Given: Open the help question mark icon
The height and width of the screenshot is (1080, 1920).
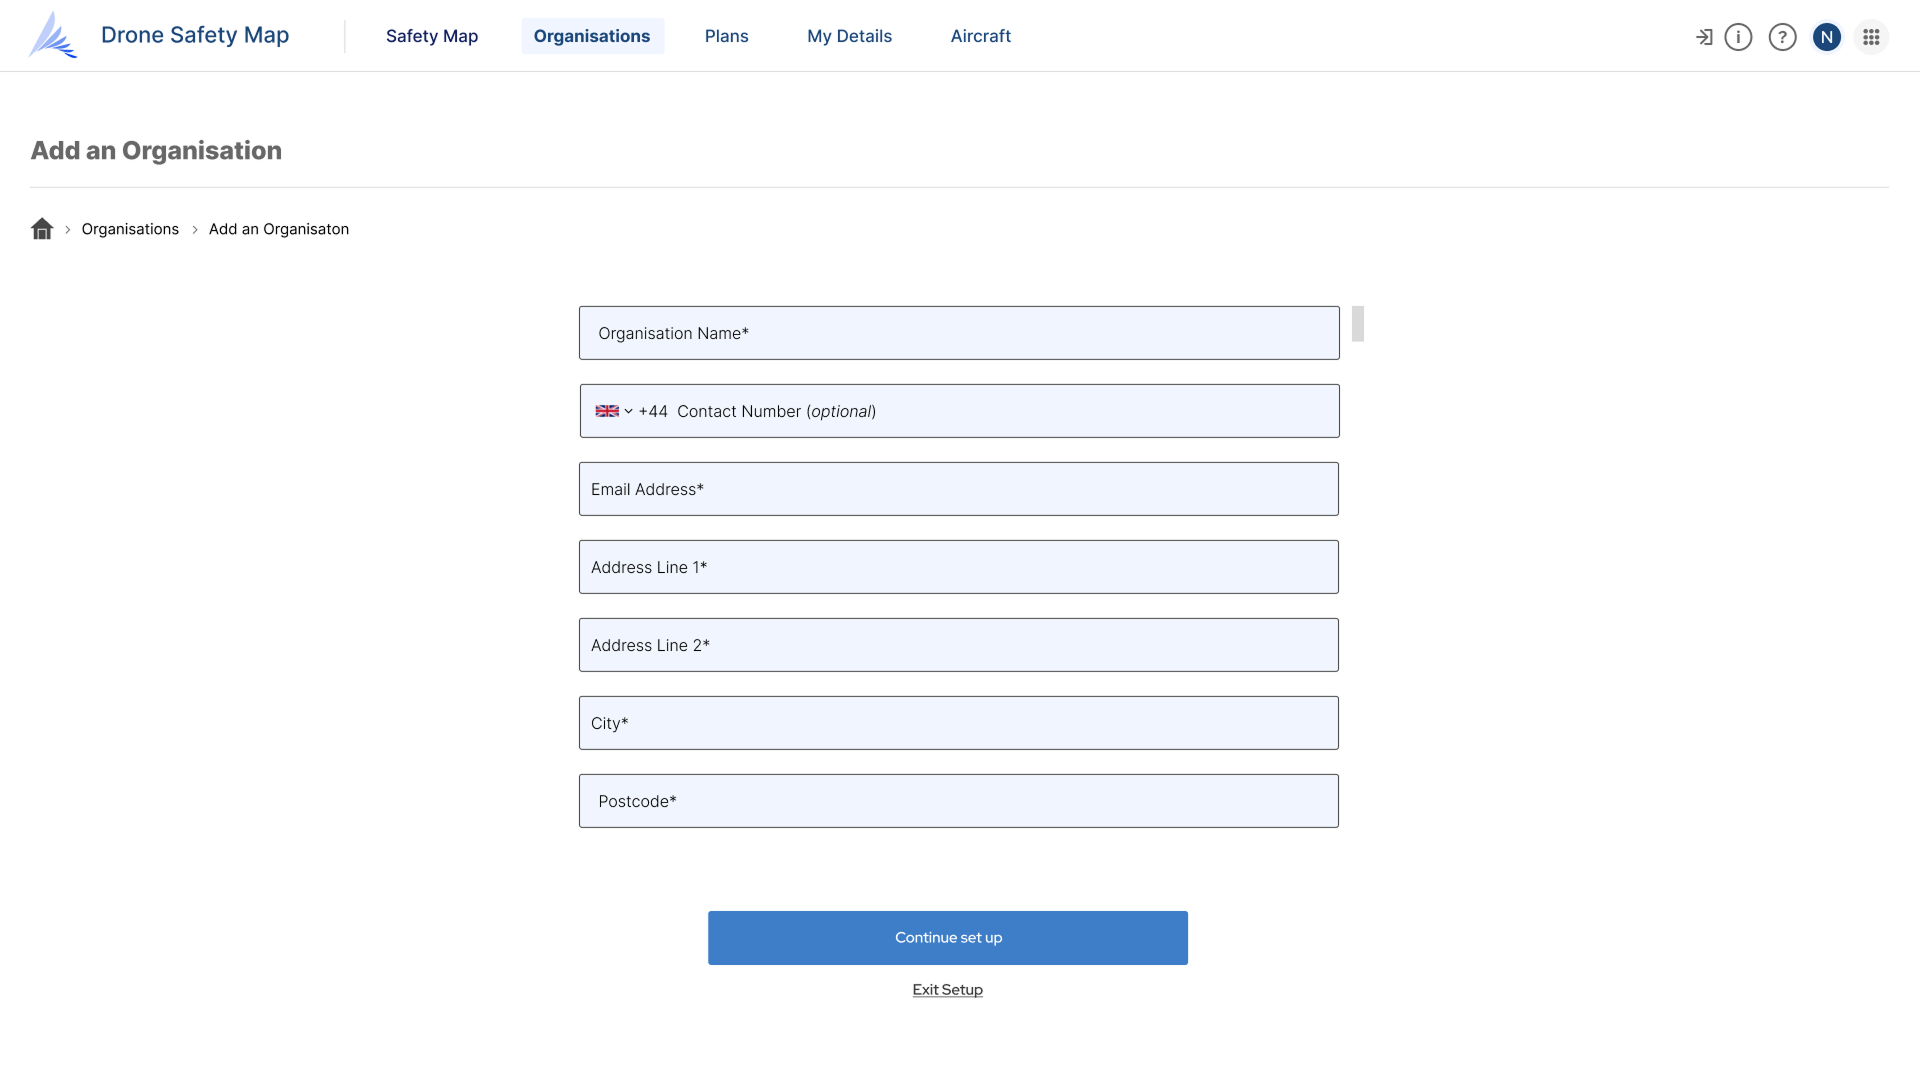Looking at the screenshot, I should 1782,37.
